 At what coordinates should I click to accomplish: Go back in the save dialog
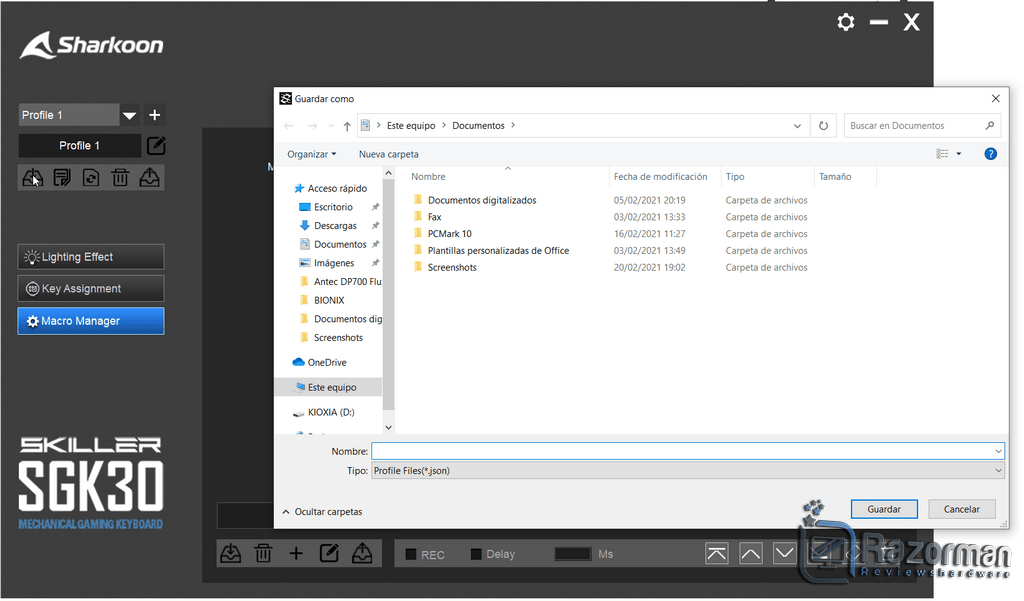(x=289, y=125)
